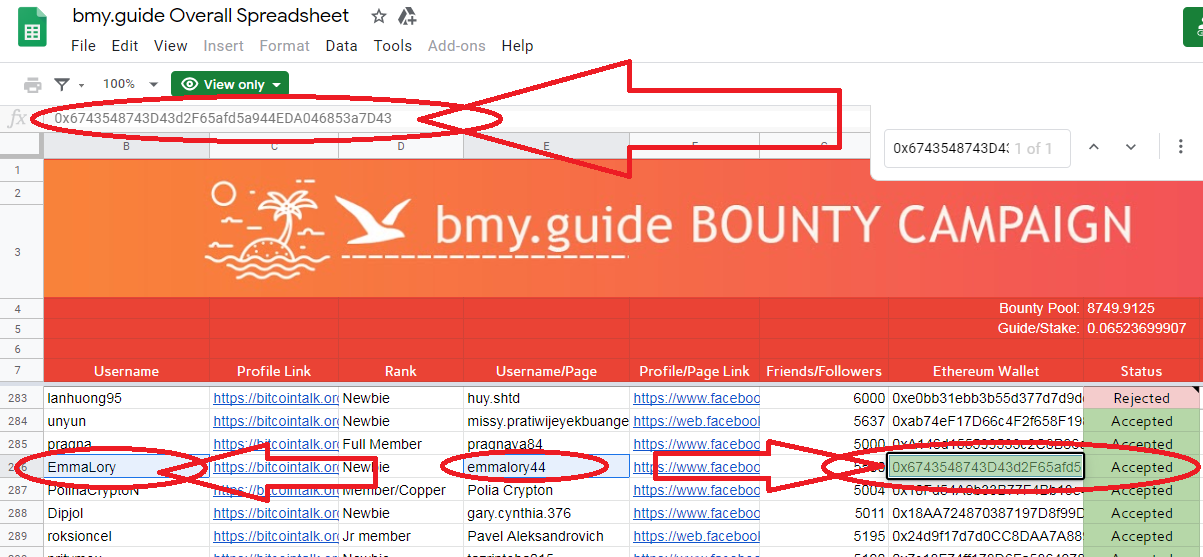The width and height of the screenshot is (1203, 557).
Task: Select wallet cell starting 0xe0bb31ebb3b55d
Action: [986, 398]
